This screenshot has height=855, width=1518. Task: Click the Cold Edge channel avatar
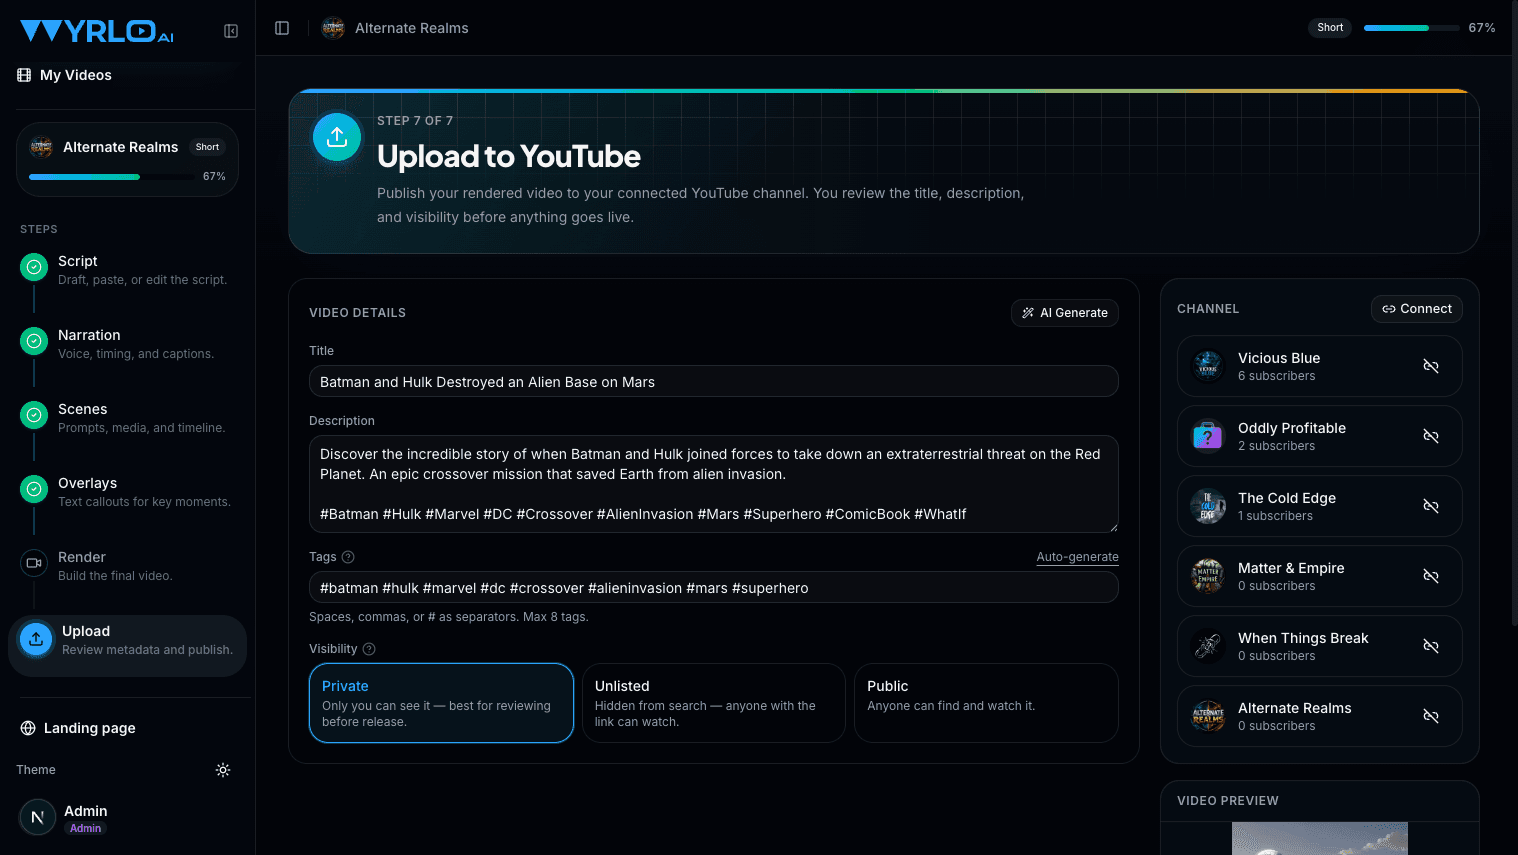(1208, 506)
